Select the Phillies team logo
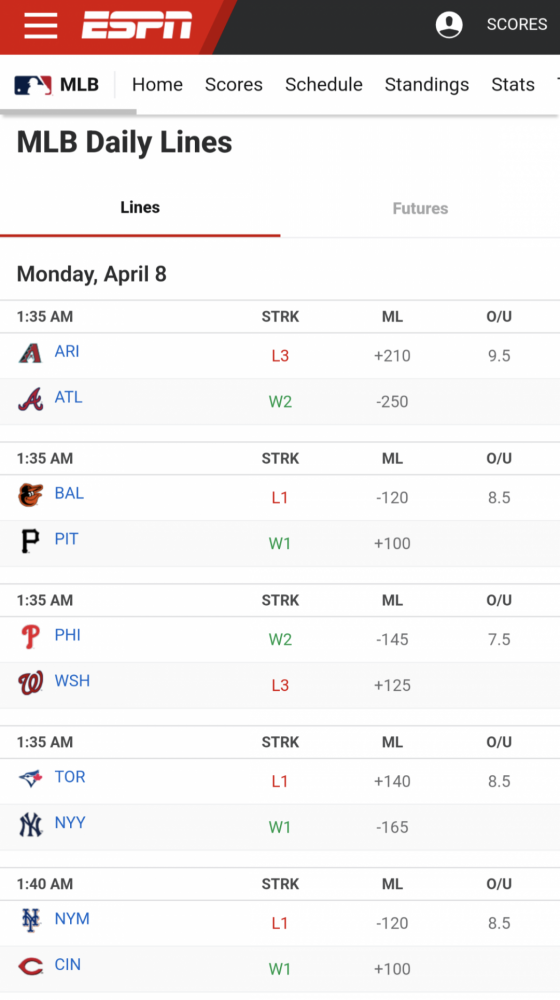 coord(30,636)
